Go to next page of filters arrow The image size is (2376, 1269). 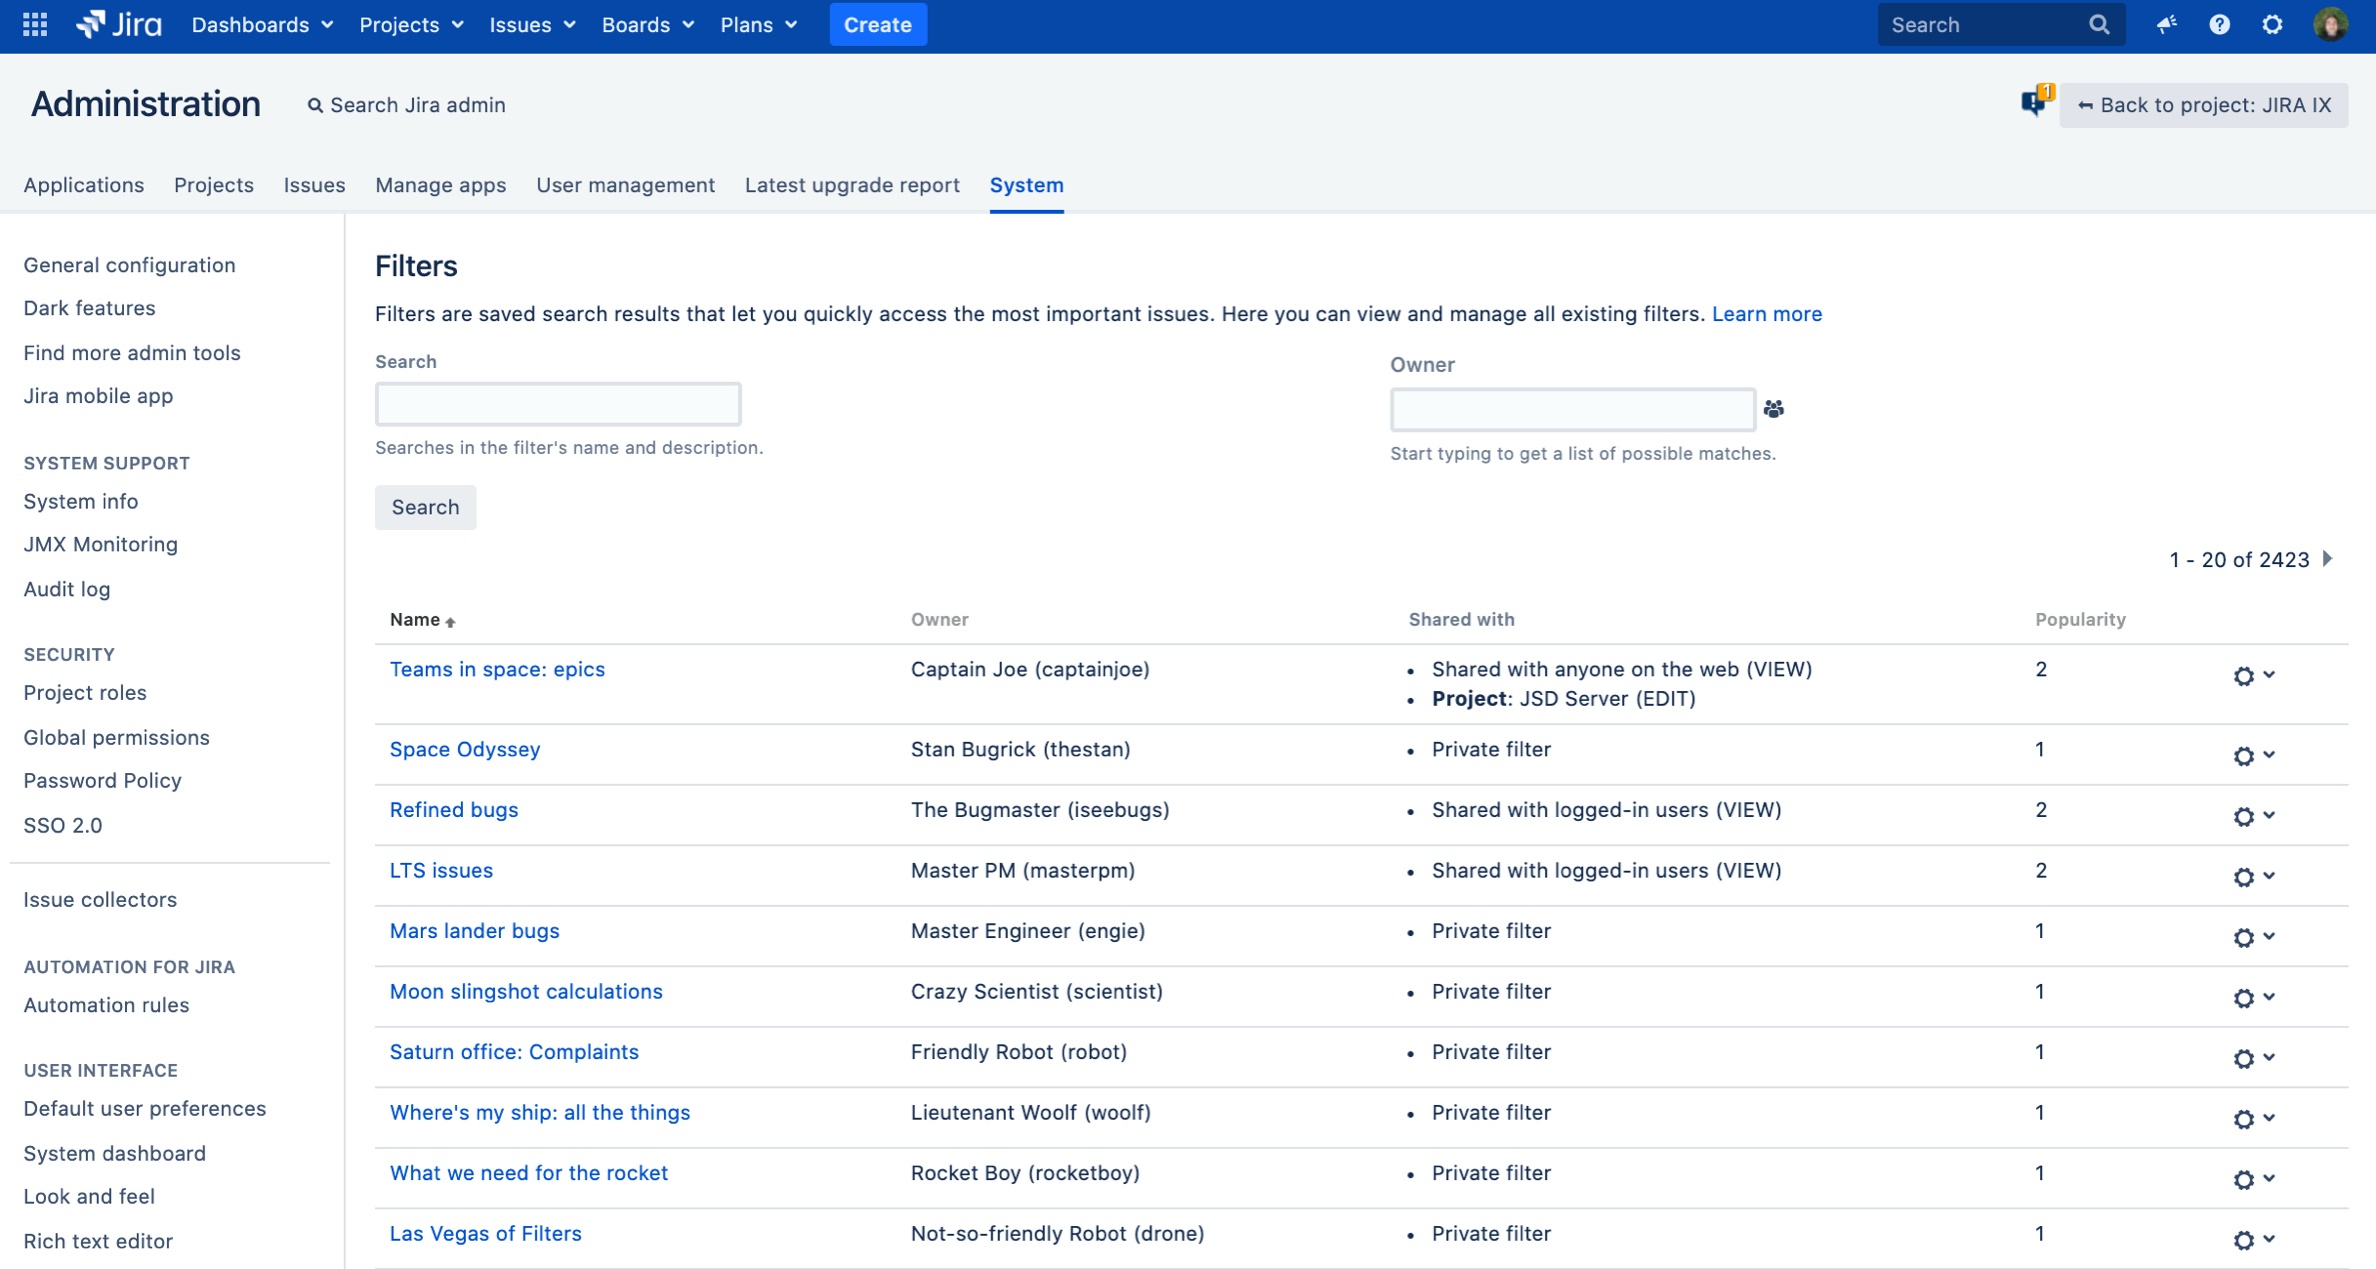click(x=2328, y=559)
